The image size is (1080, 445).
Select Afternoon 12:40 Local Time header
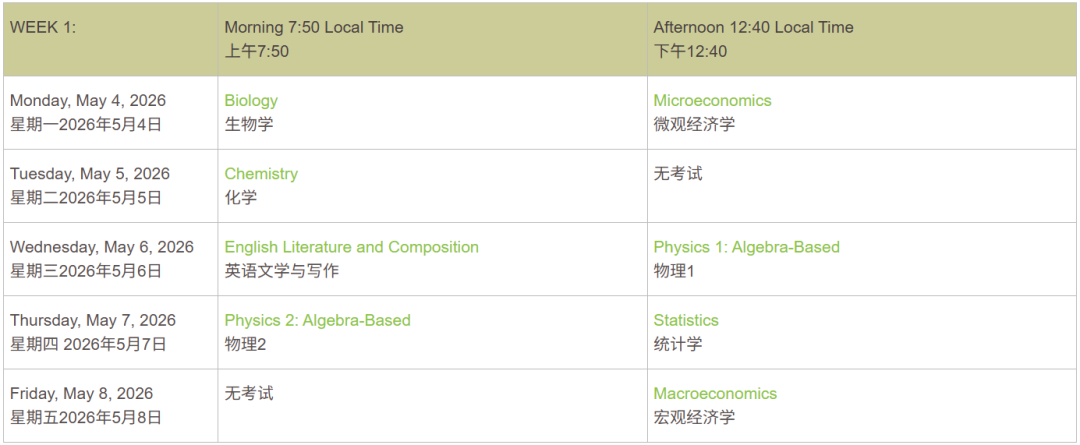tap(753, 27)
